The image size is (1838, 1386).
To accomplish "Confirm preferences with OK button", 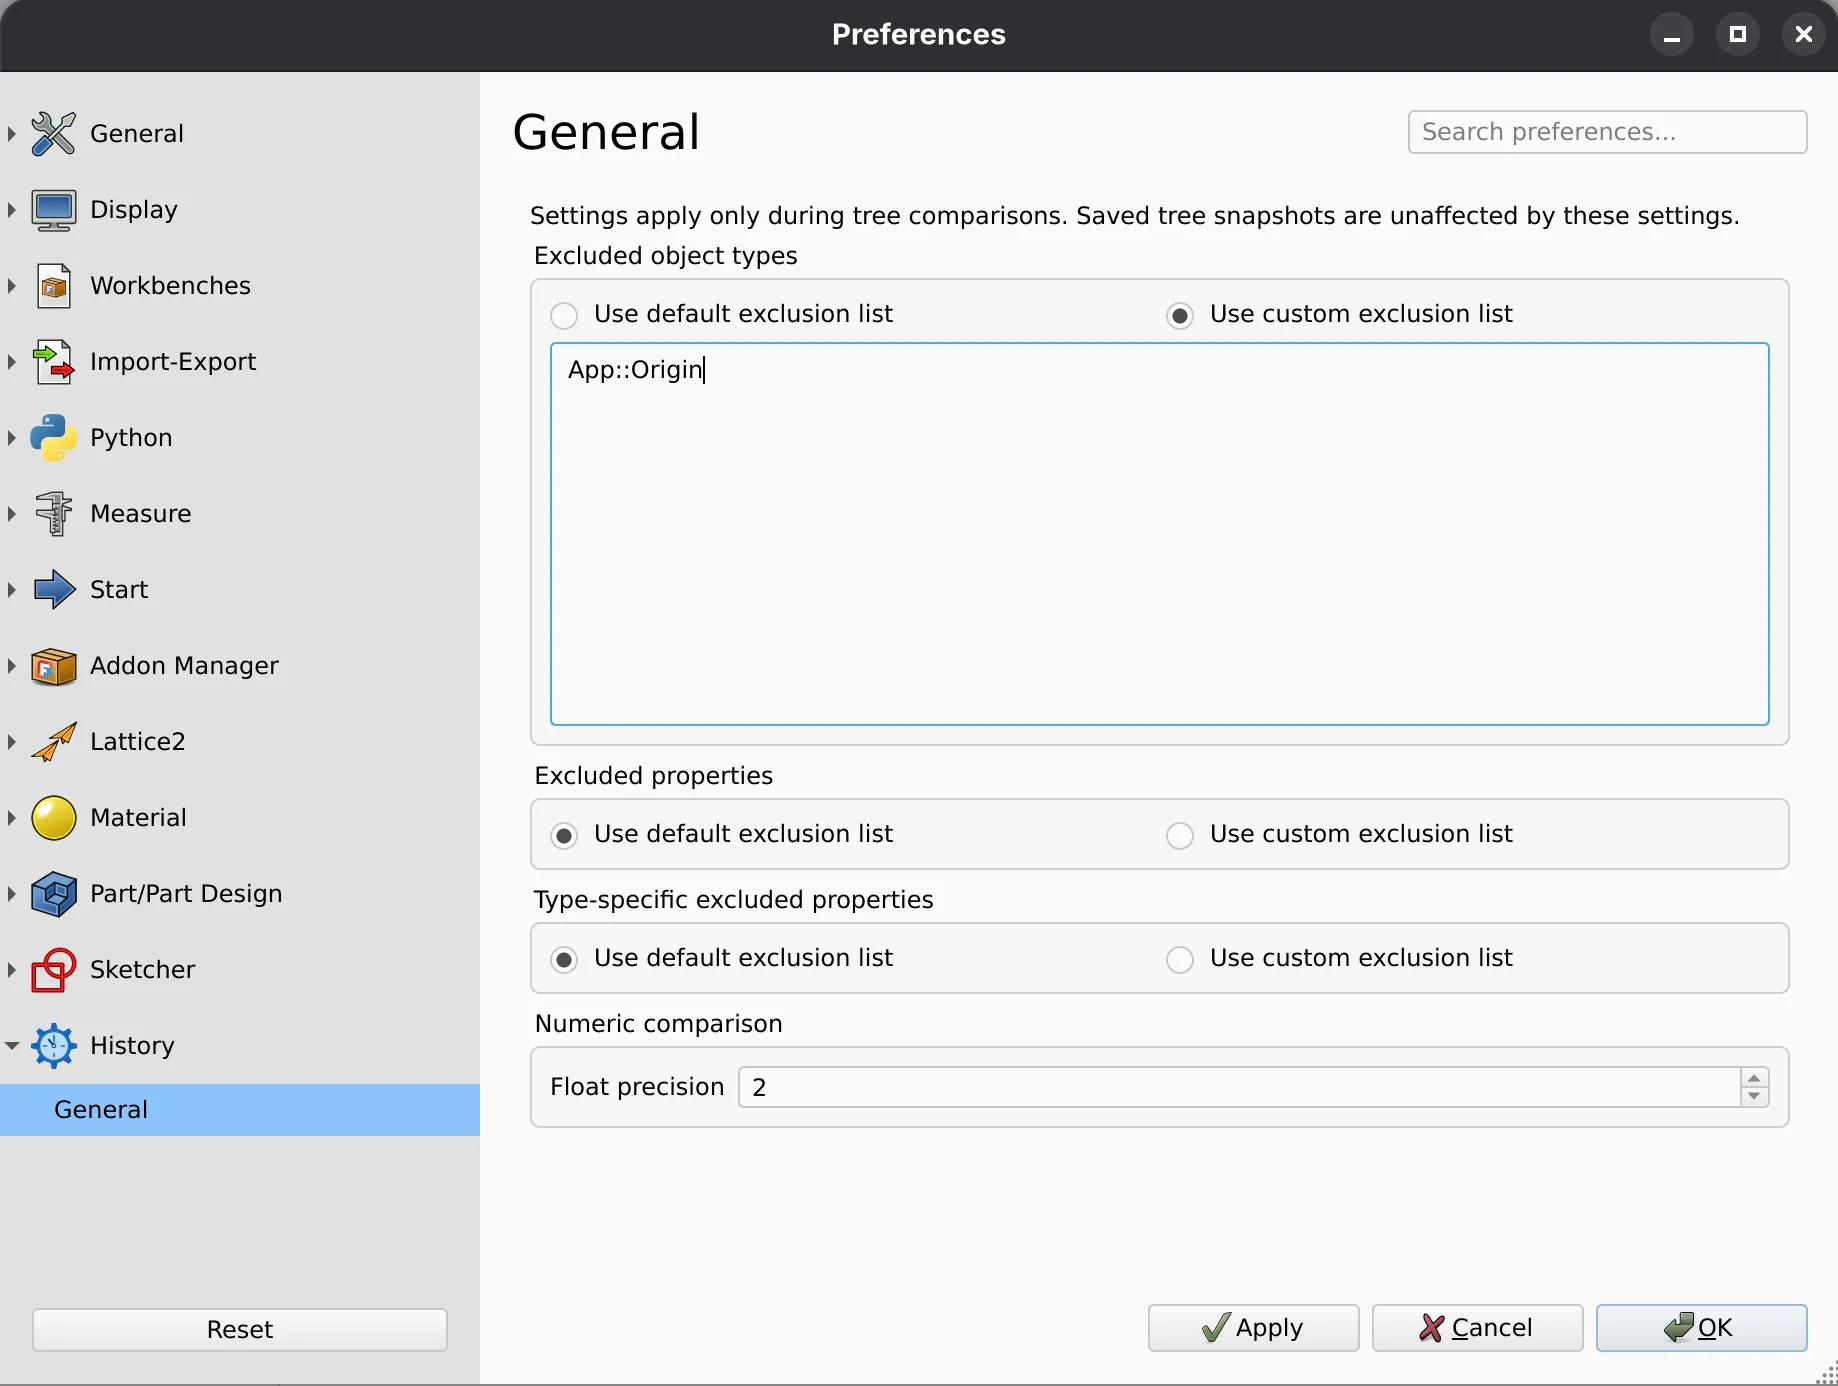I will pyautogui.click(x=1701, y=1328).
